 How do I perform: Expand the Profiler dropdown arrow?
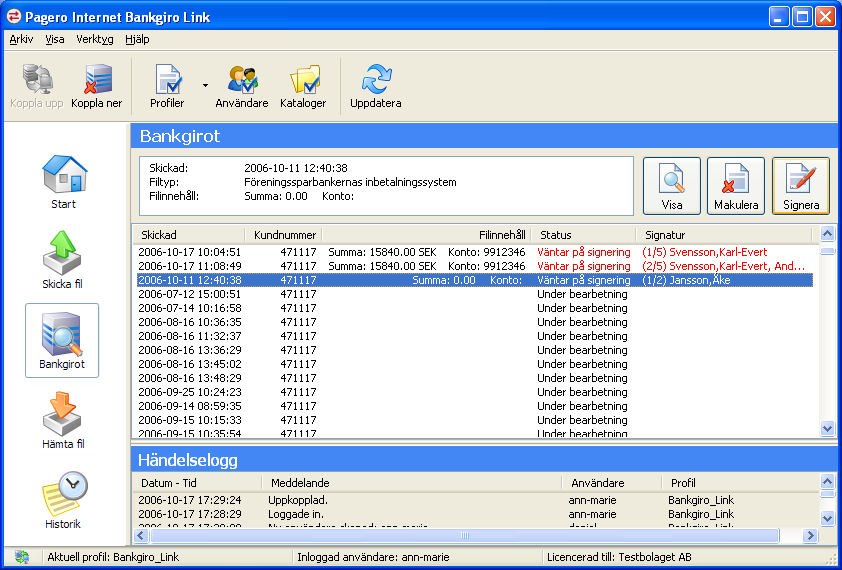tap(205, 85)
